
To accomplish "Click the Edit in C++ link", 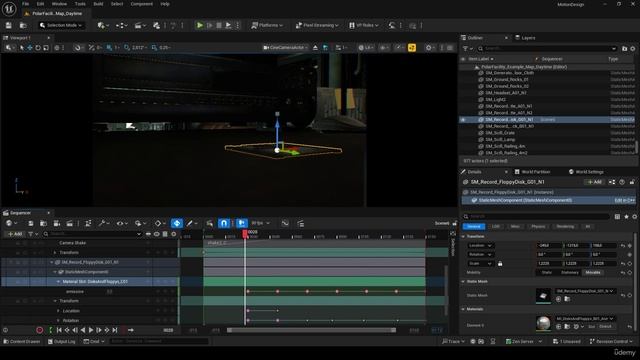I will [x=624, y=200].
